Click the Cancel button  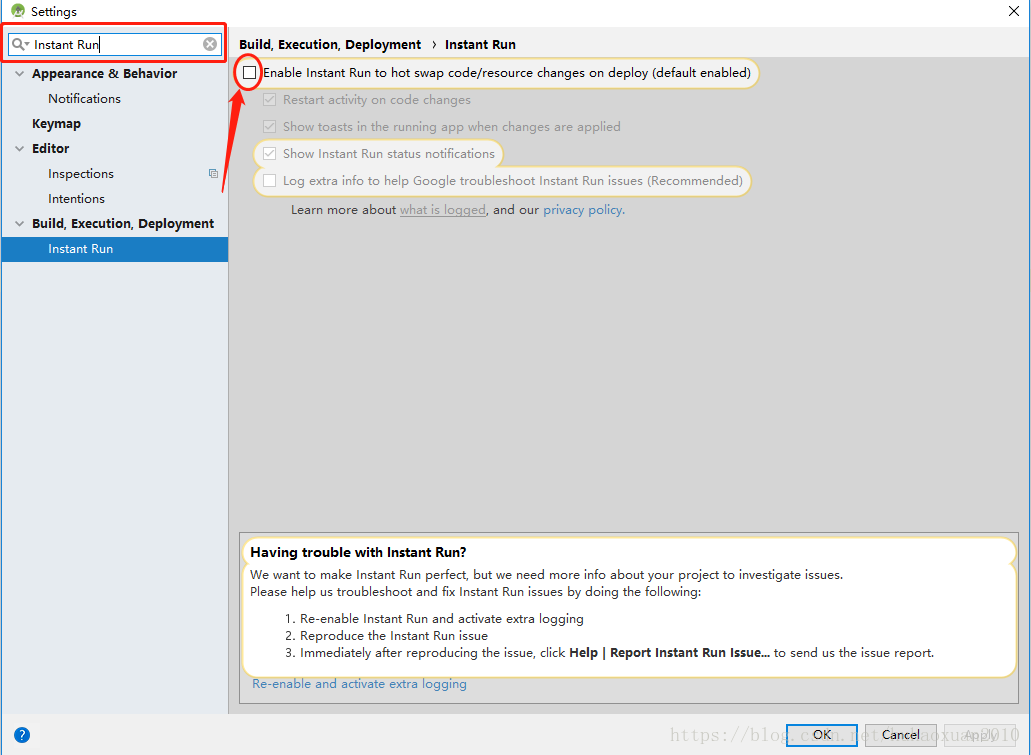pos(900,735)
